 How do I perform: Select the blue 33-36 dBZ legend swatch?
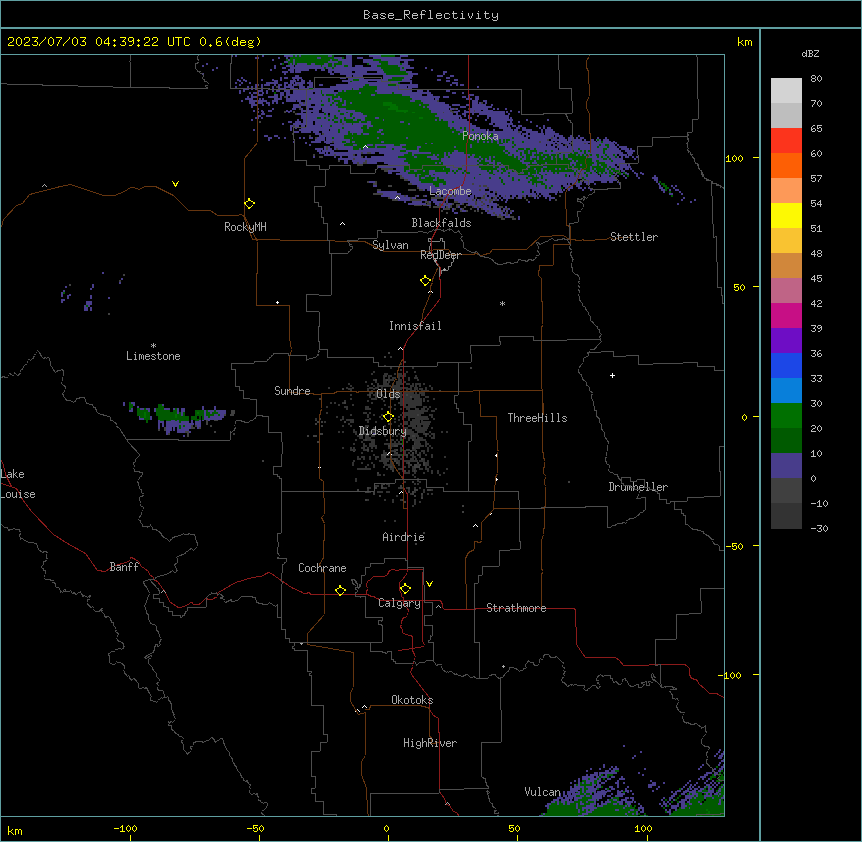coord(786,365)
